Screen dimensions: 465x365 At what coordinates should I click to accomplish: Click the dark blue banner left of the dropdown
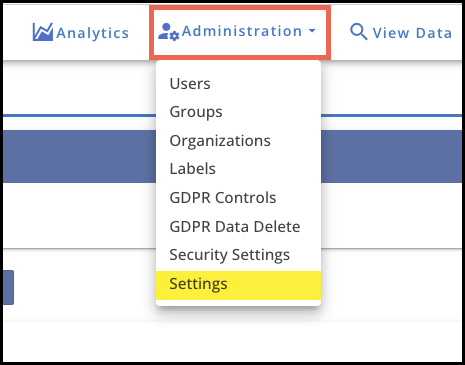(x=79, y=156)
